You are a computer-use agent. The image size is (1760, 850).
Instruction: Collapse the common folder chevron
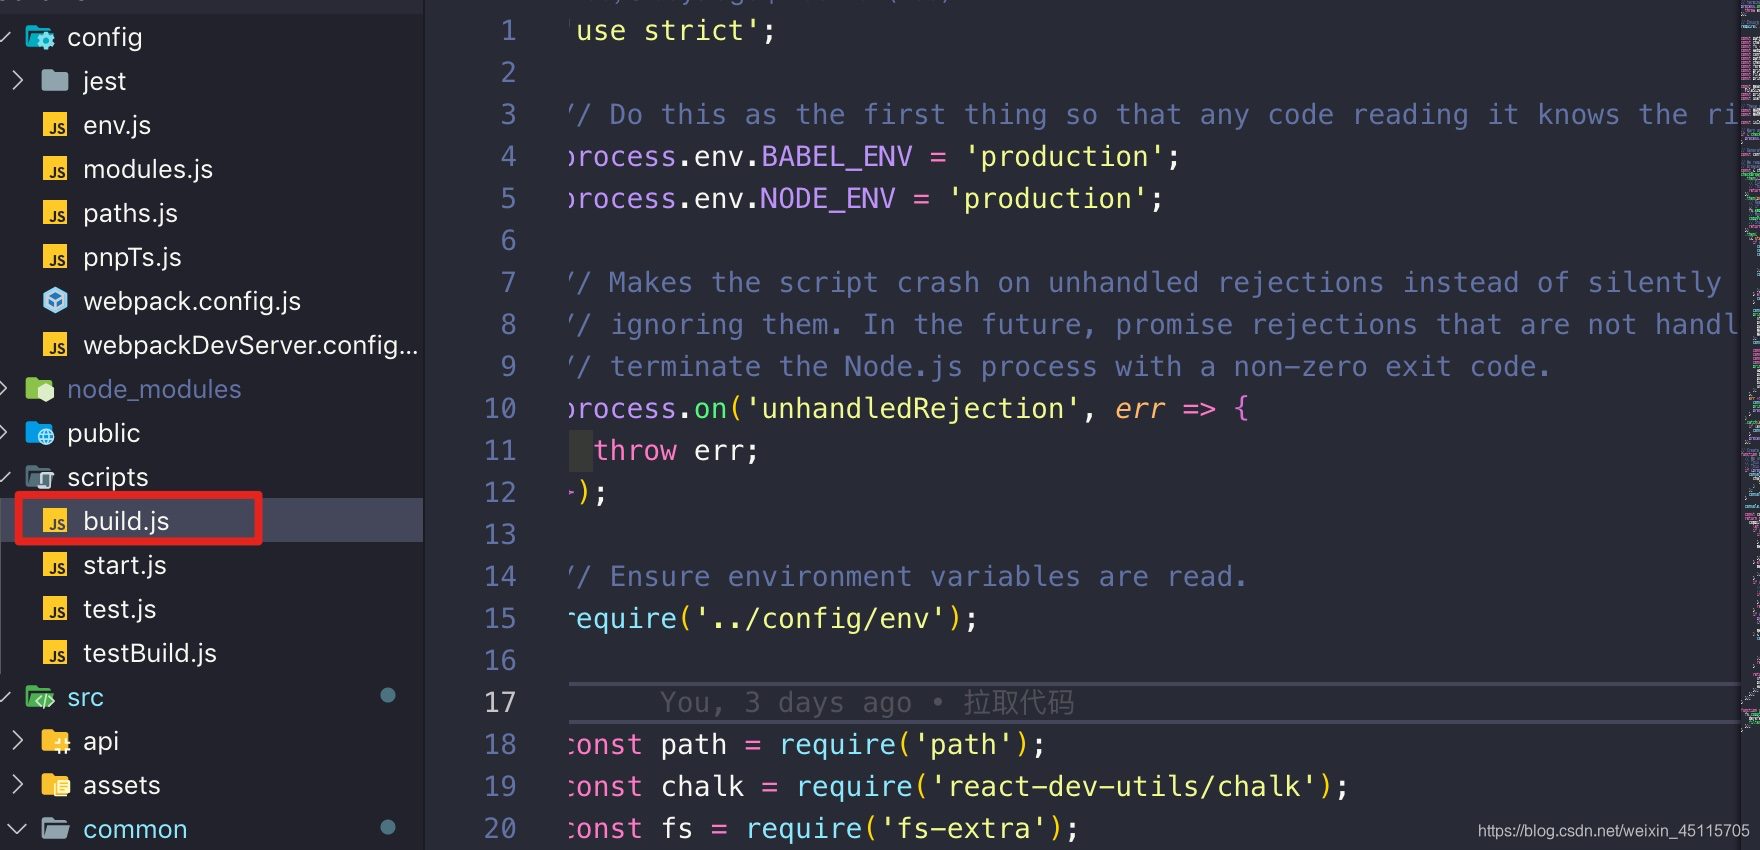click(17, 829)
